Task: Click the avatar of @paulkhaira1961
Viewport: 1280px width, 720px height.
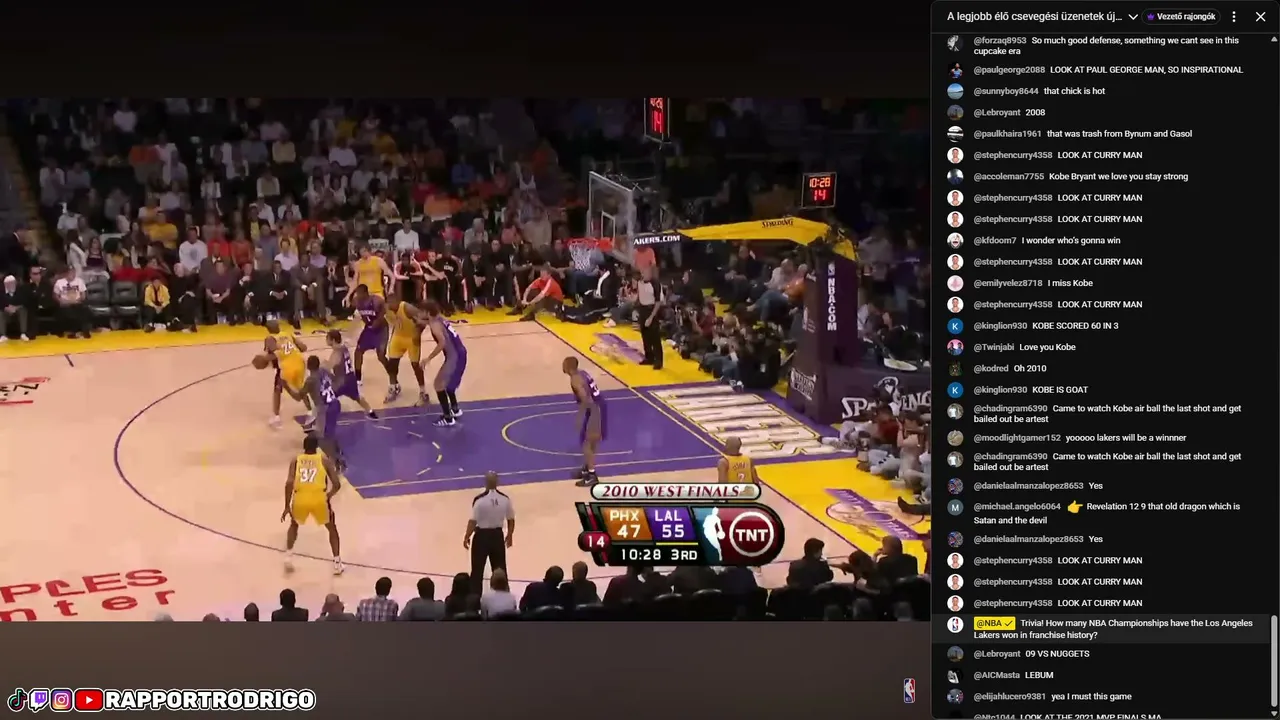Action: [x=955, y=134]
